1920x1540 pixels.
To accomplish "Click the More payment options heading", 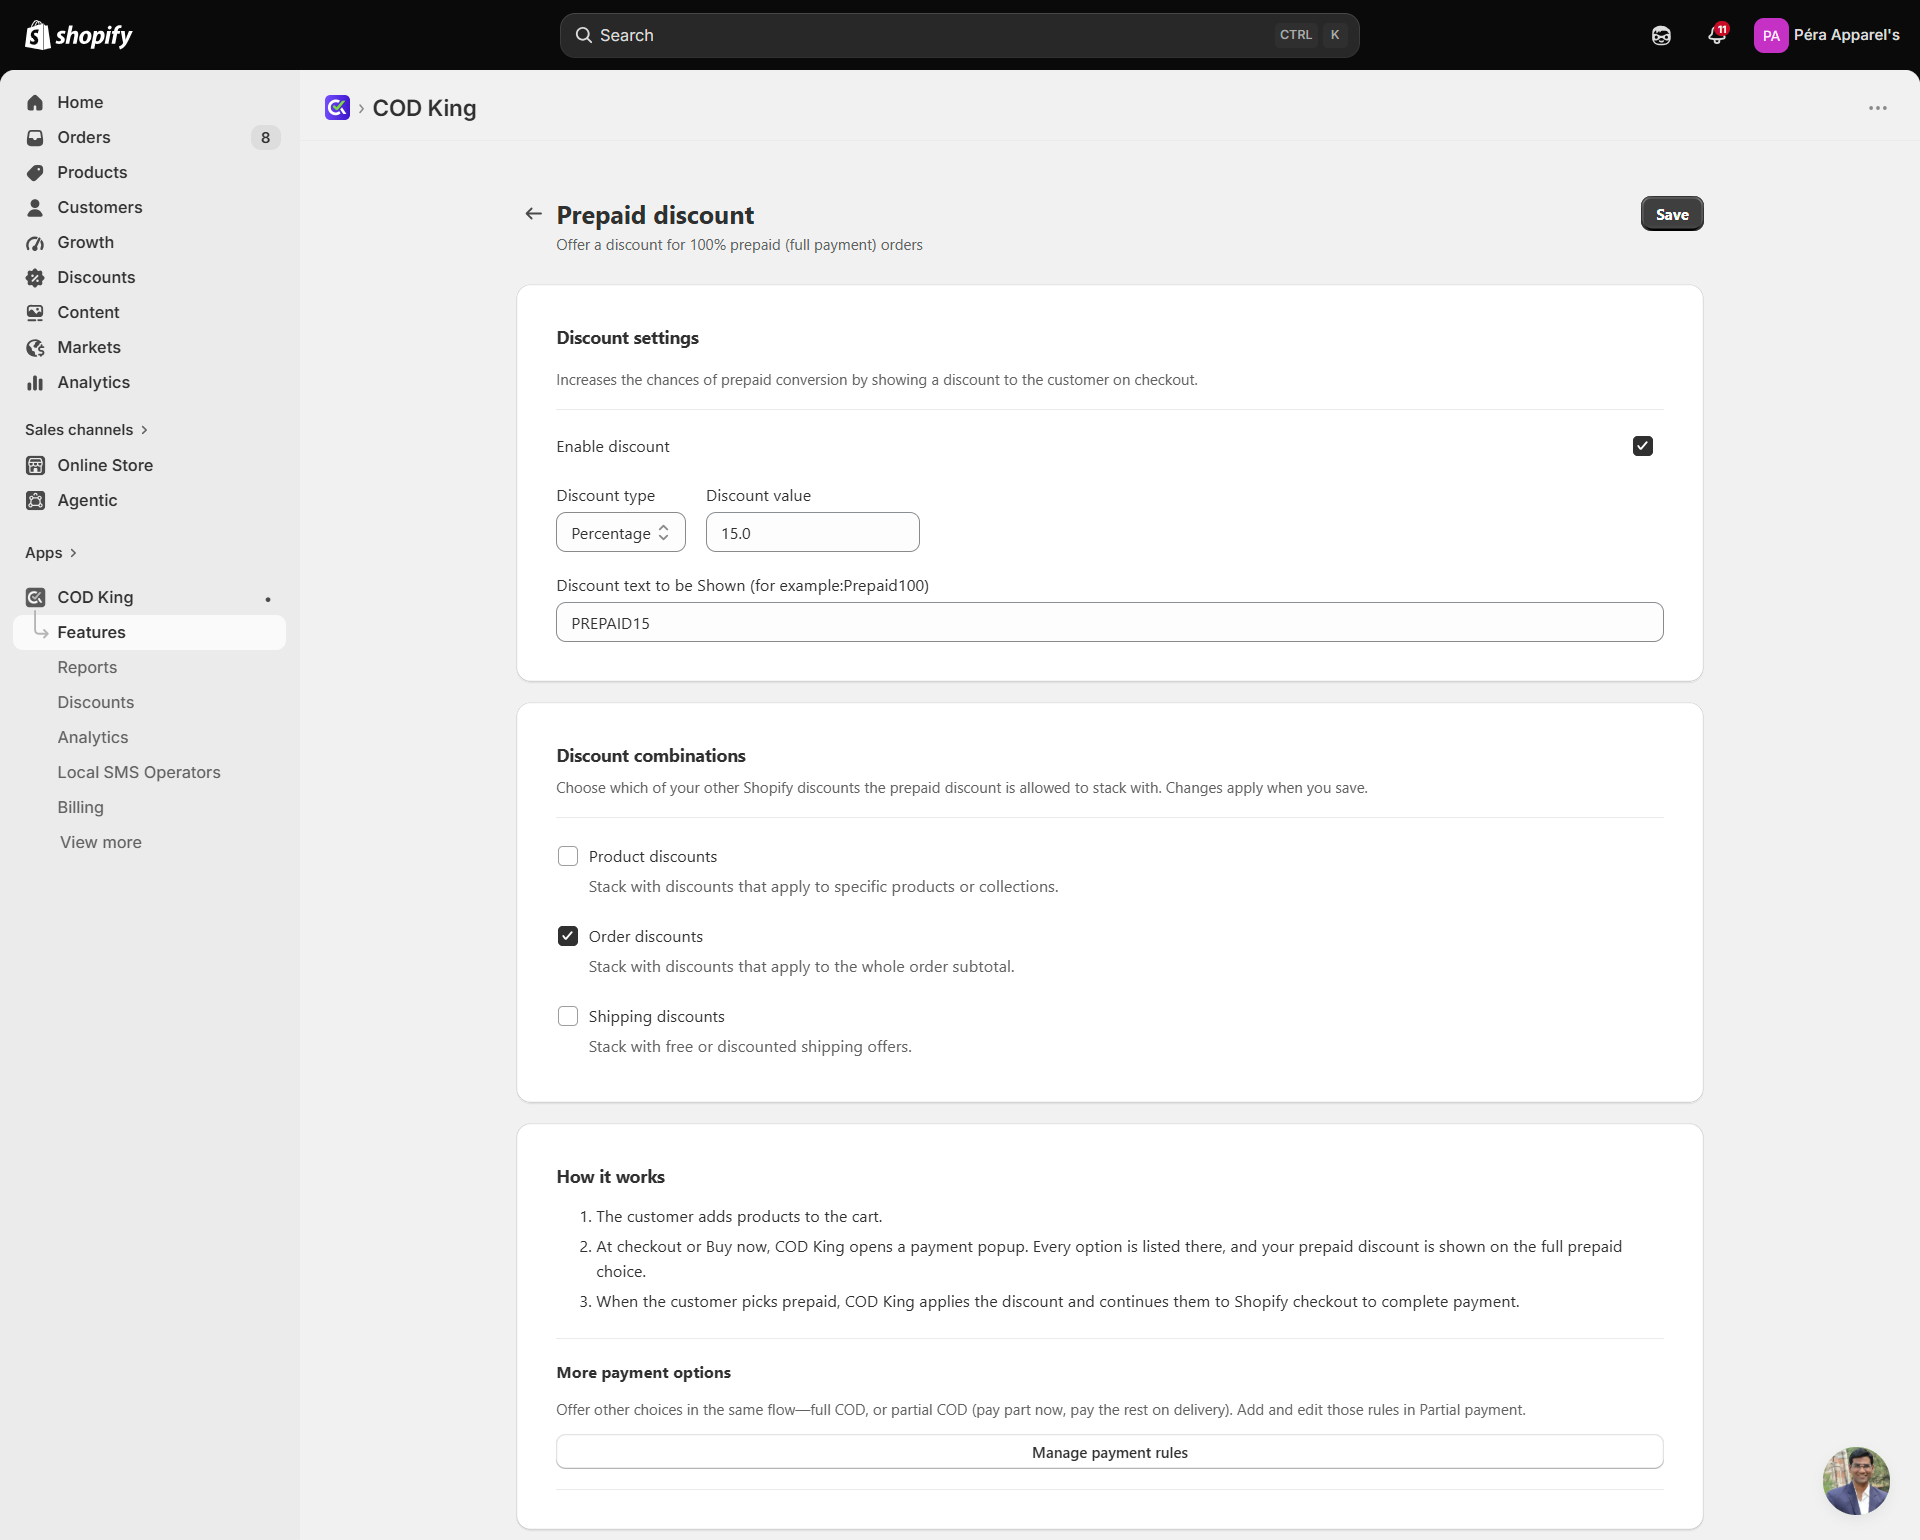I will click(644, 1373).
